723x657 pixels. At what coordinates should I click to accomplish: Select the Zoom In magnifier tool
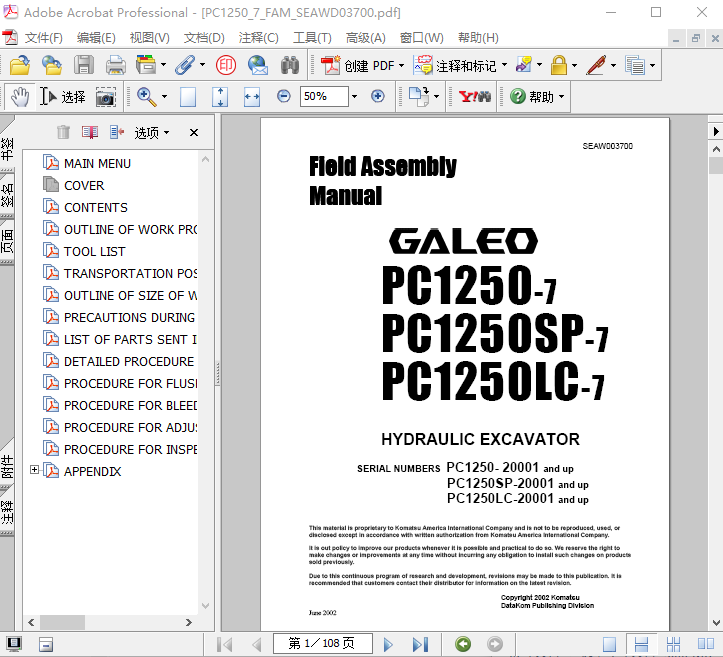pyautogui.click(x=147, y=97)
